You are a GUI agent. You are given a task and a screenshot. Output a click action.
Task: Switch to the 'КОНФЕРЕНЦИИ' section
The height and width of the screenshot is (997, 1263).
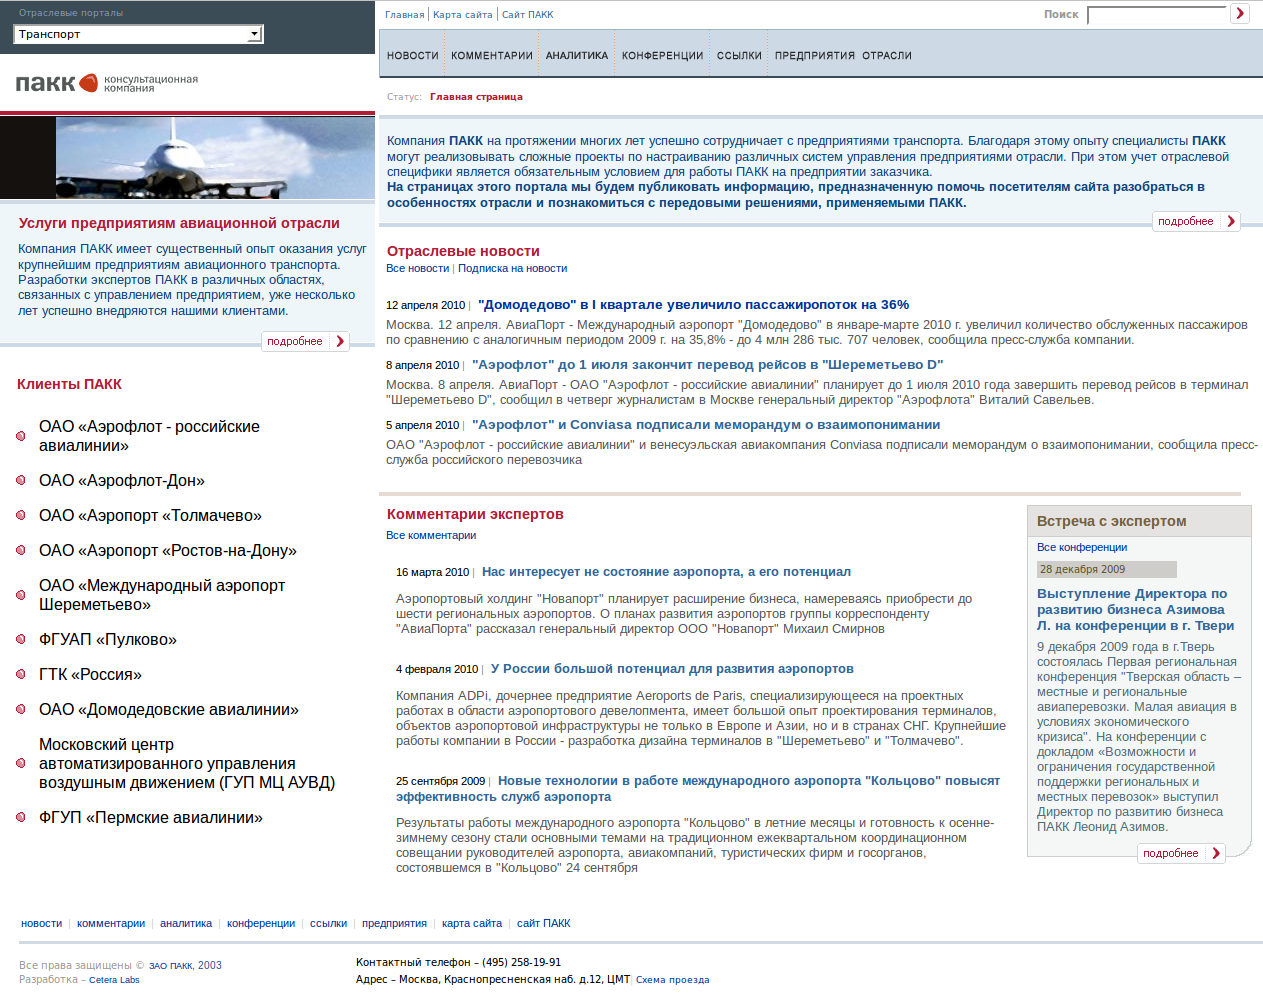tap(660, 55)
